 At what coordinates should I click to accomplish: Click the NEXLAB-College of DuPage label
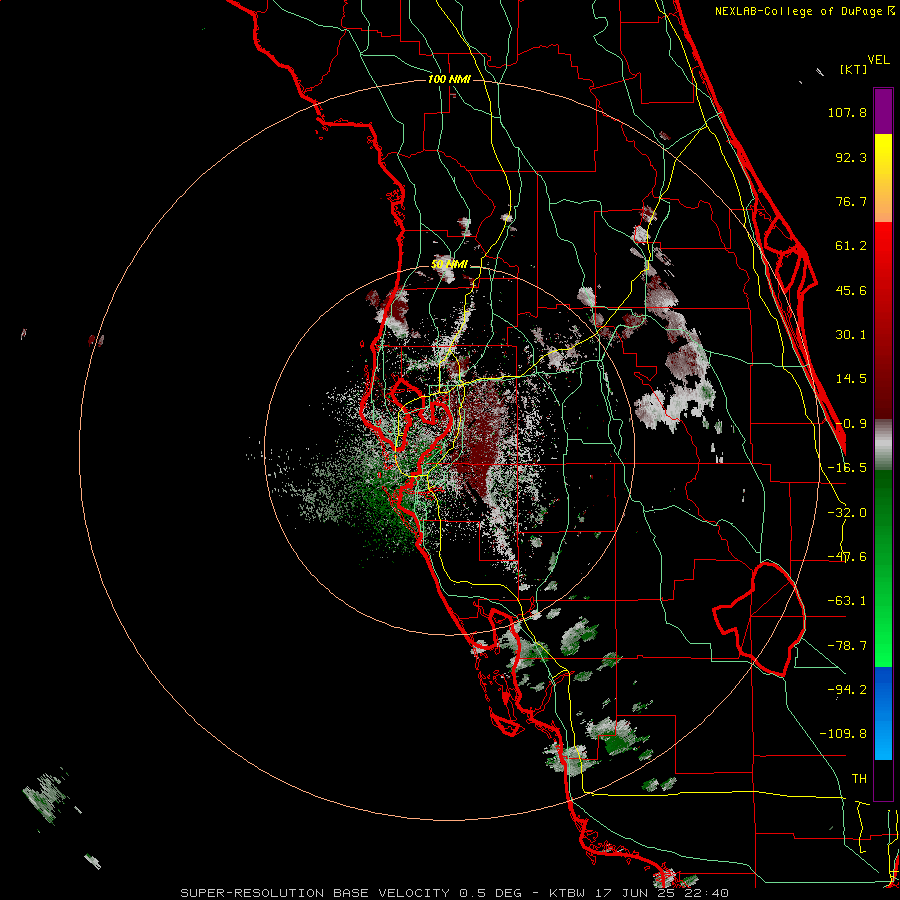click(x=799, y=11)
